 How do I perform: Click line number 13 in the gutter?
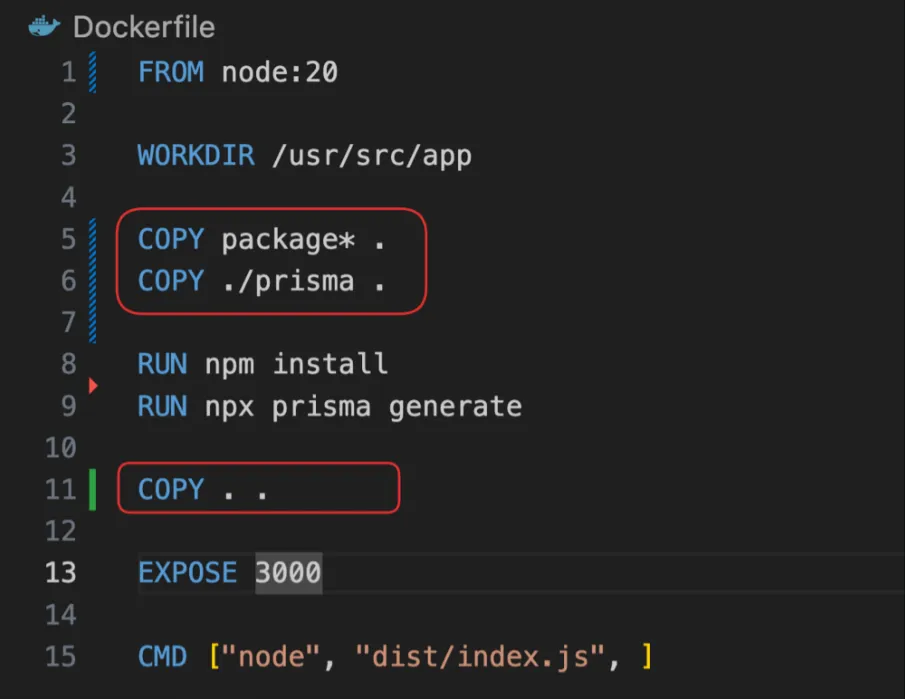pyautogui.click(x=61, y=573)
